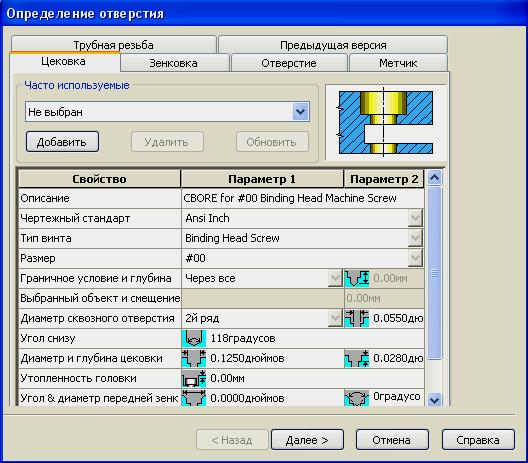Screen dimensions: 528x463
Task: Click the scrollbar down arrow
Action: coord(434,399)
